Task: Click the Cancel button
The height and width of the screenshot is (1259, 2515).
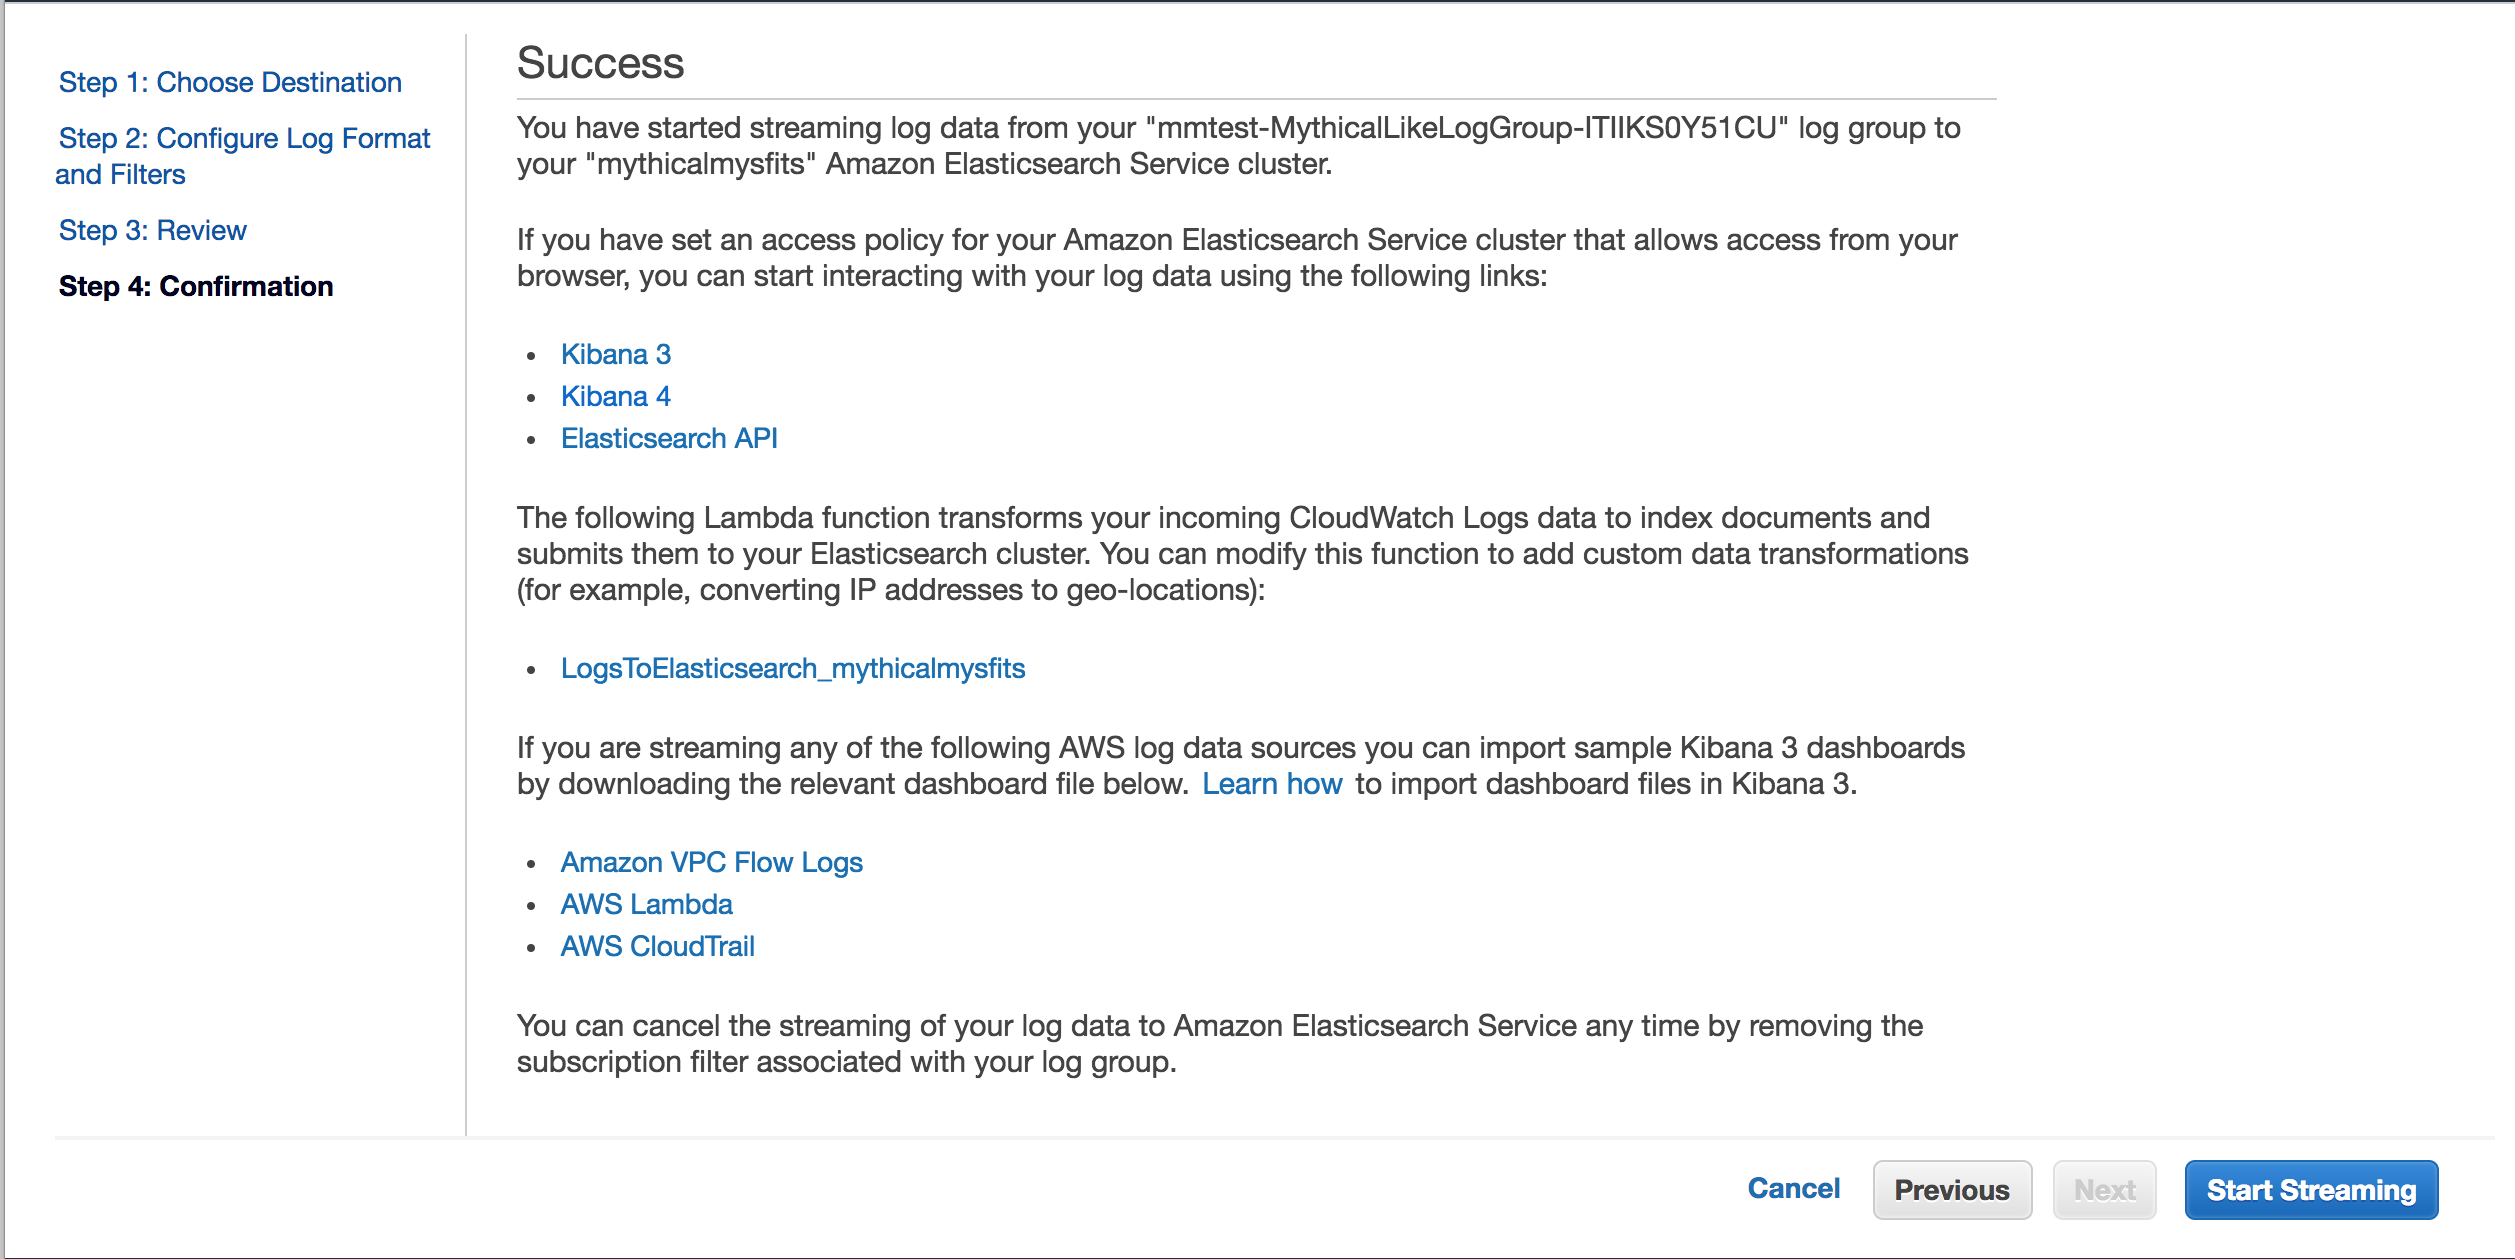Action: (1794, 1188)
